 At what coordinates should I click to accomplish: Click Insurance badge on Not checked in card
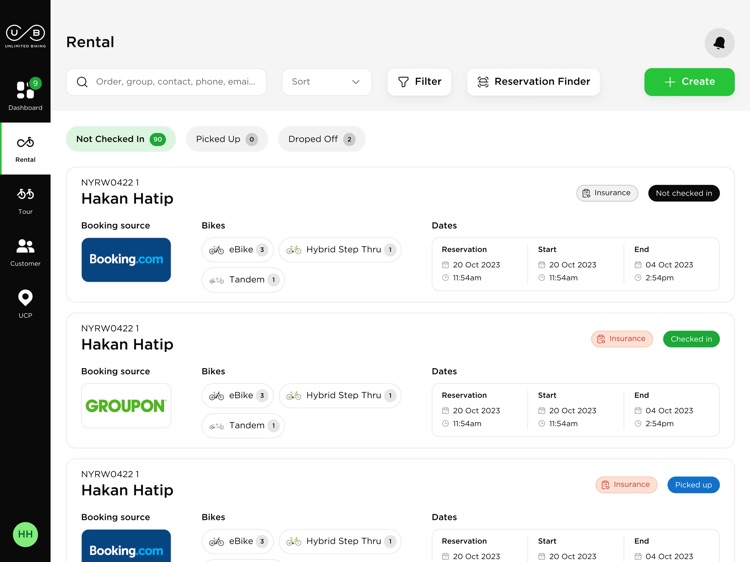607,193
